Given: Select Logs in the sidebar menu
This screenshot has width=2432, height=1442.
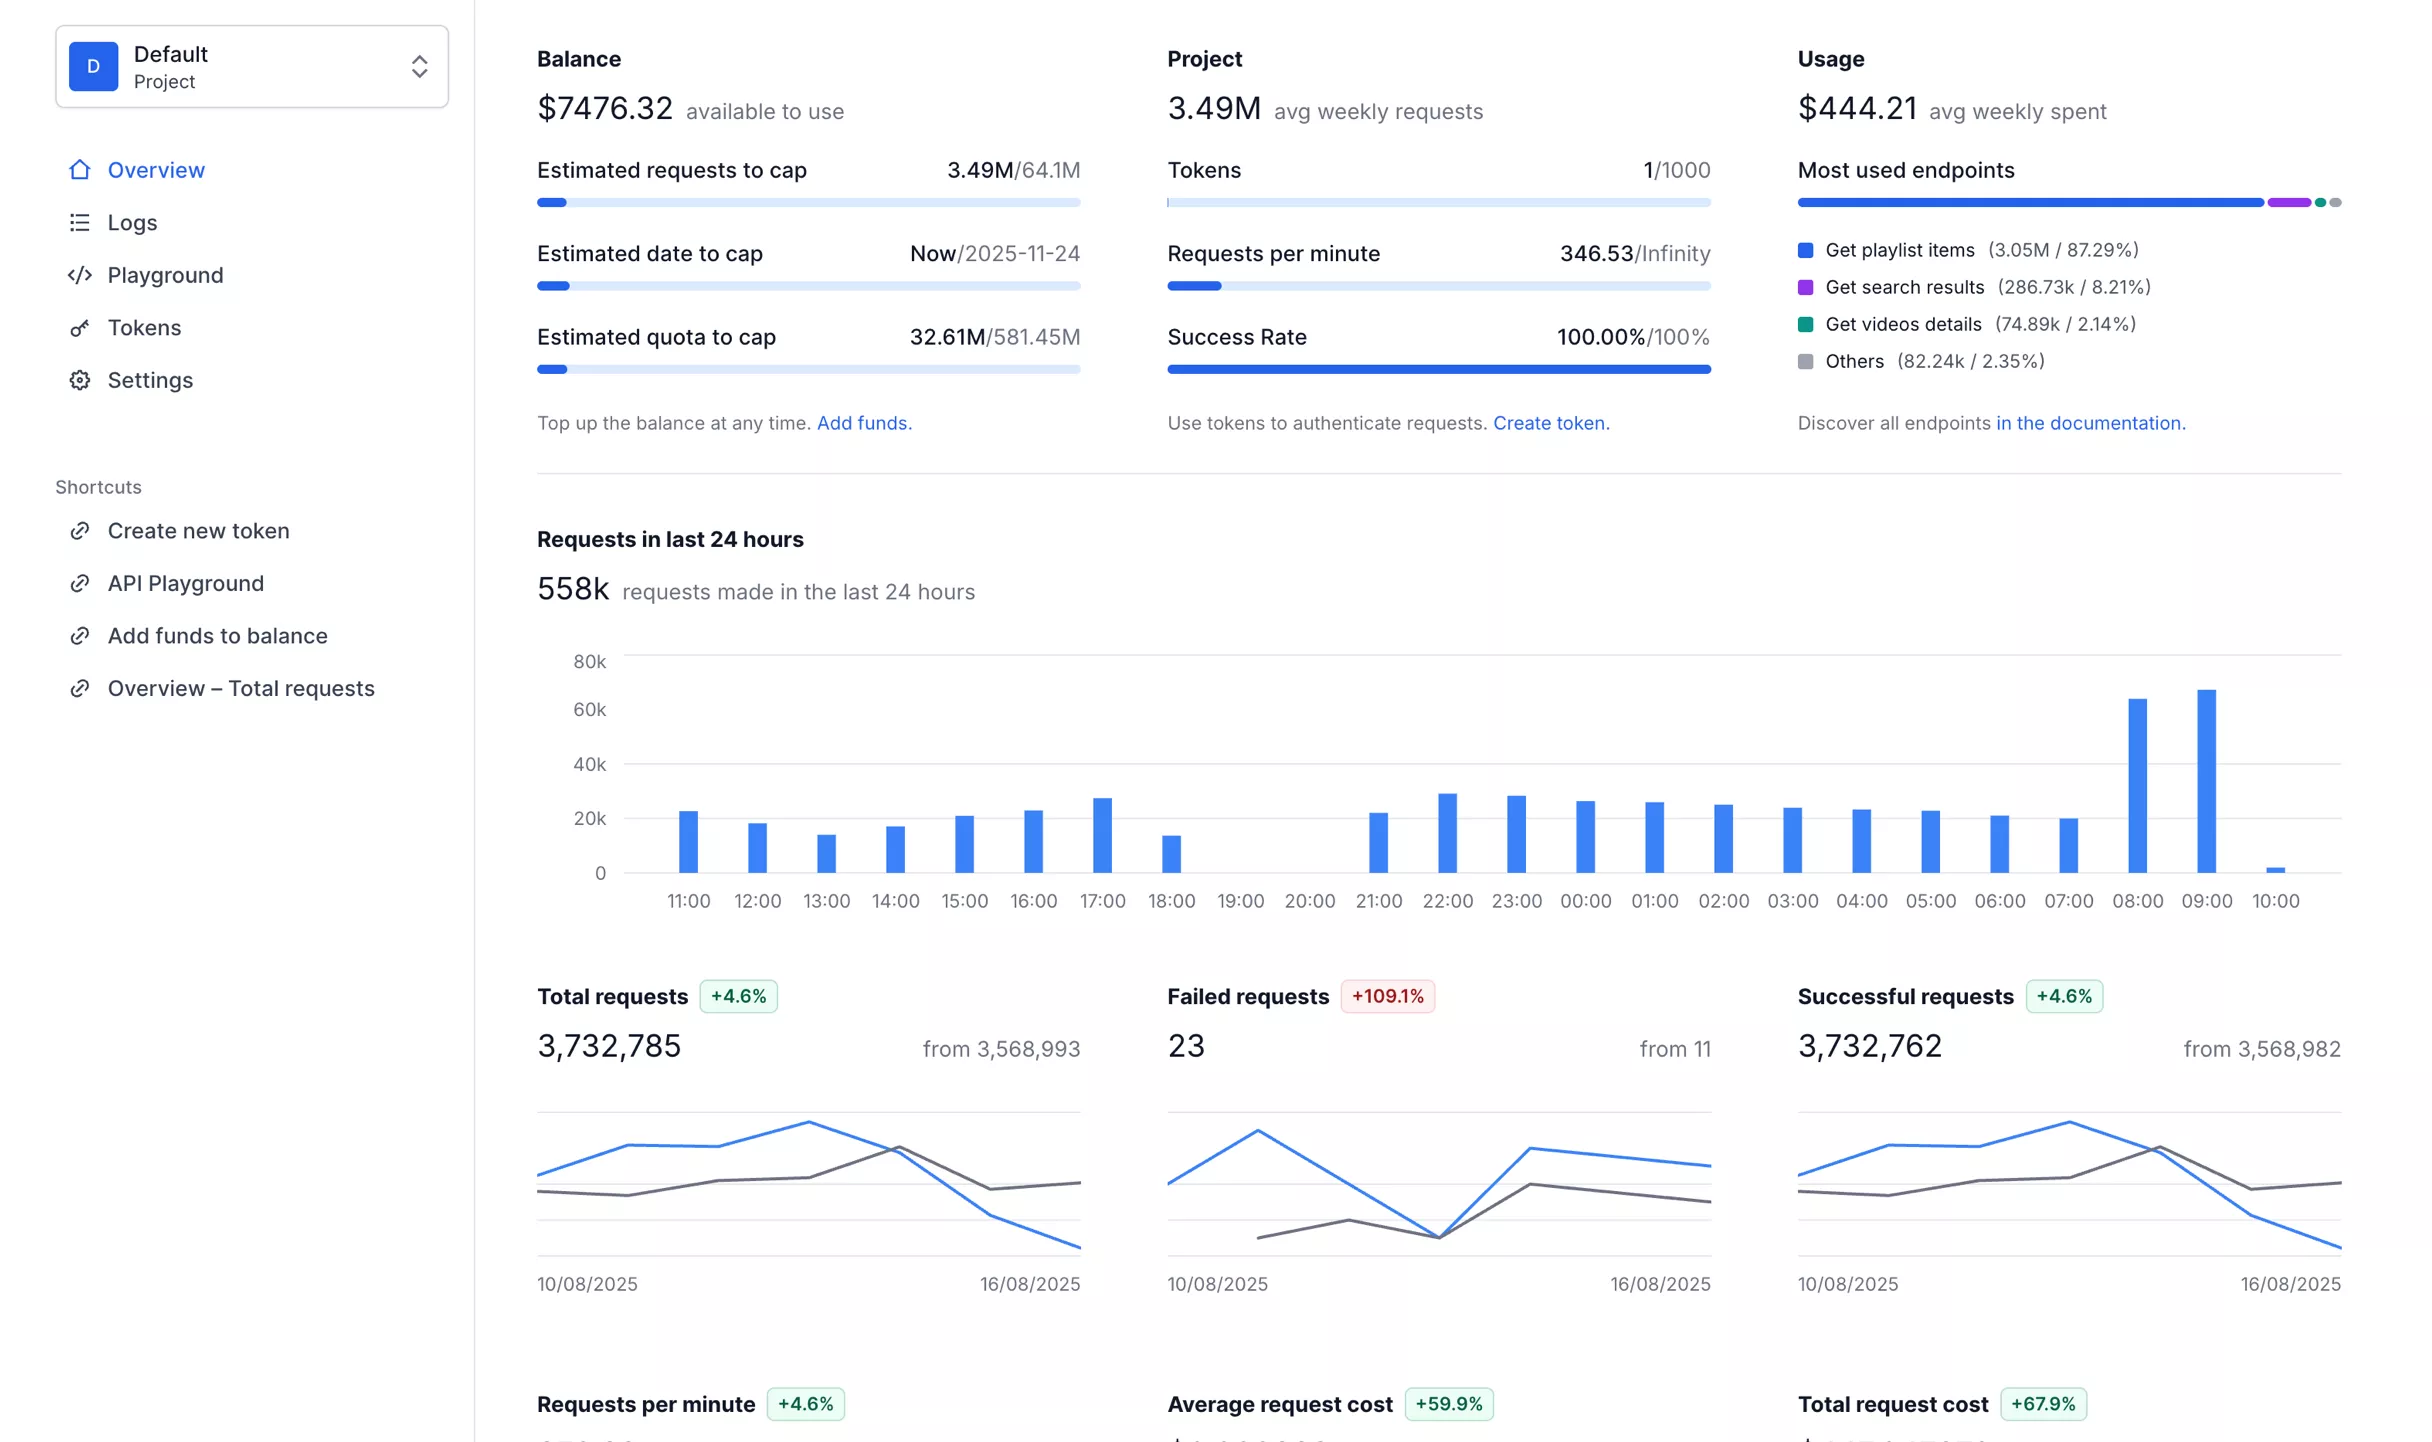Looking at the screenshot, I should click(x=132, y=222).
